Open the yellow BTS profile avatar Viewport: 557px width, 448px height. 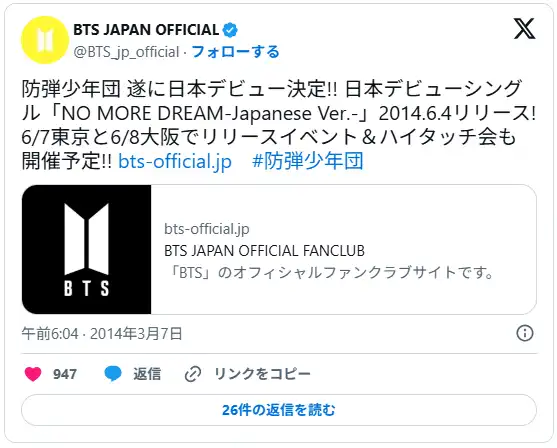pyautogui.click(x=44, y=40)
